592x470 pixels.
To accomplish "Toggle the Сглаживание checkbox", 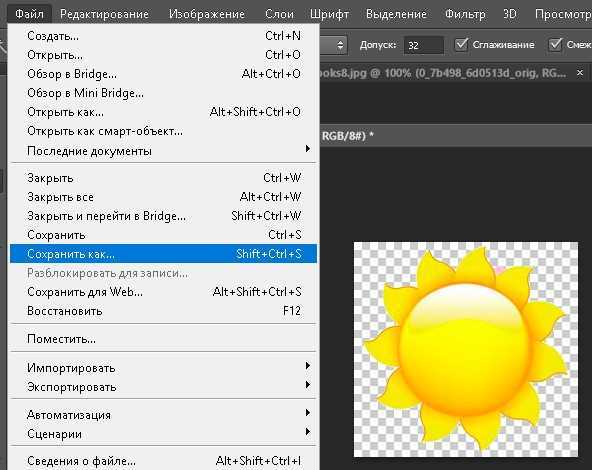I will (x=461, y=45).
